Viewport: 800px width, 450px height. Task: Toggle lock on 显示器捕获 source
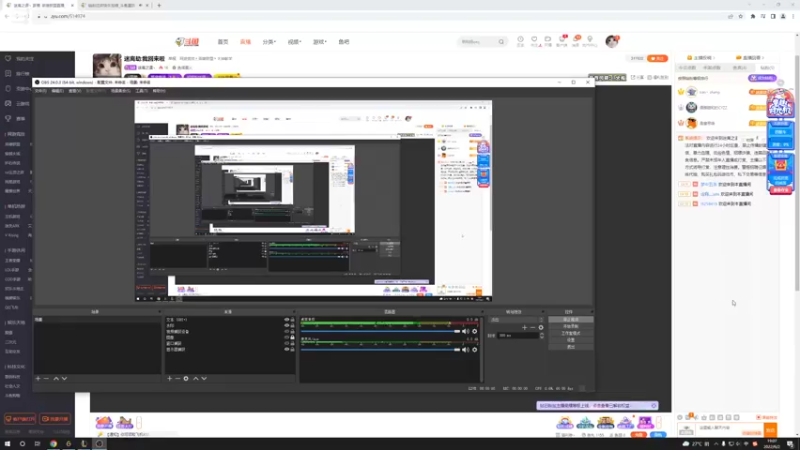[292, 349]
